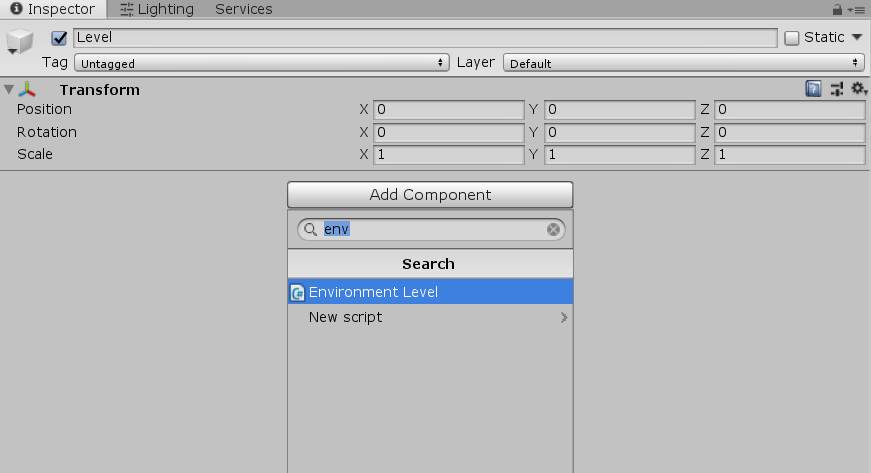The width and height of the screenshot is (871, 473).
Task: Click the Transform preset selector icon
Action: point(837,89)
